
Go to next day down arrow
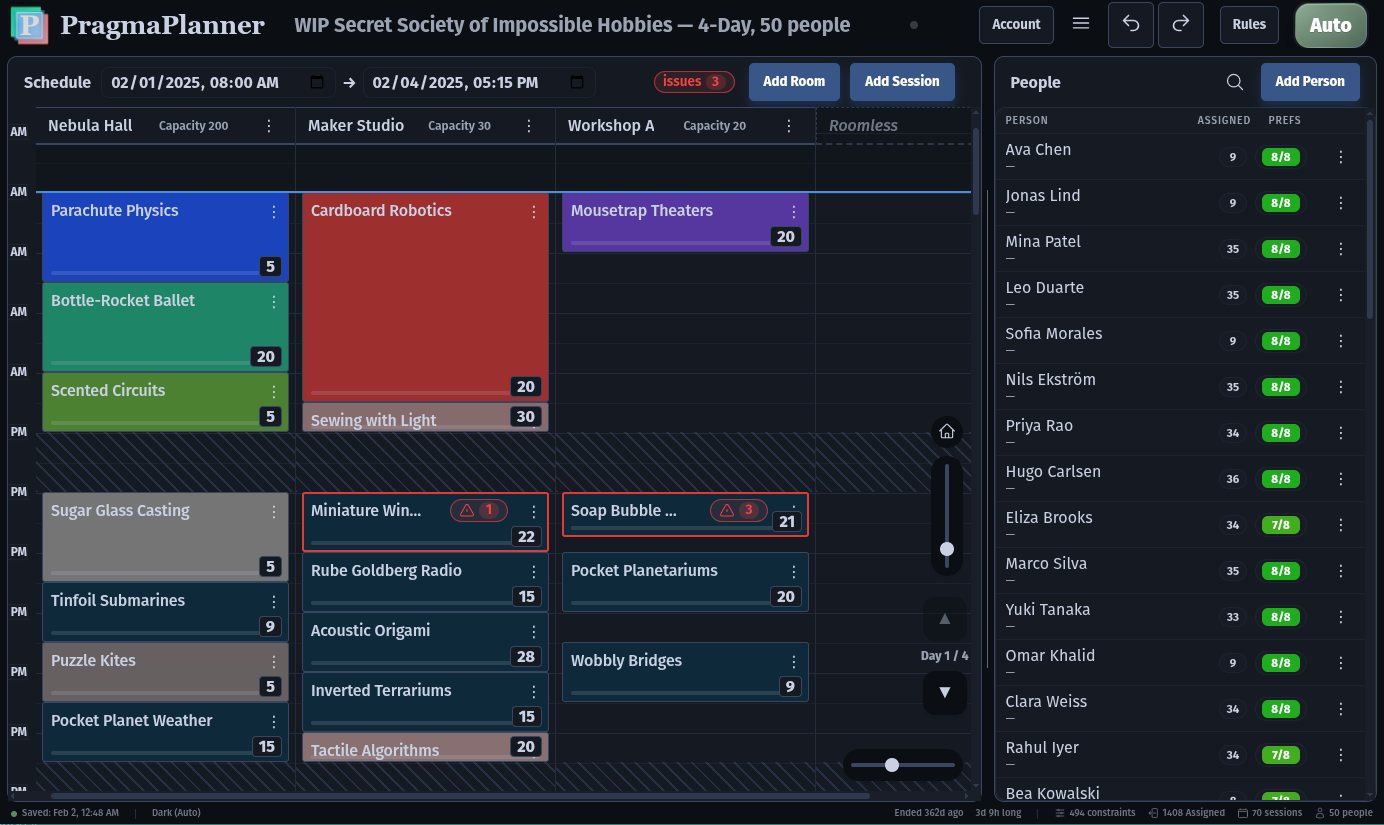click(944, 692)
